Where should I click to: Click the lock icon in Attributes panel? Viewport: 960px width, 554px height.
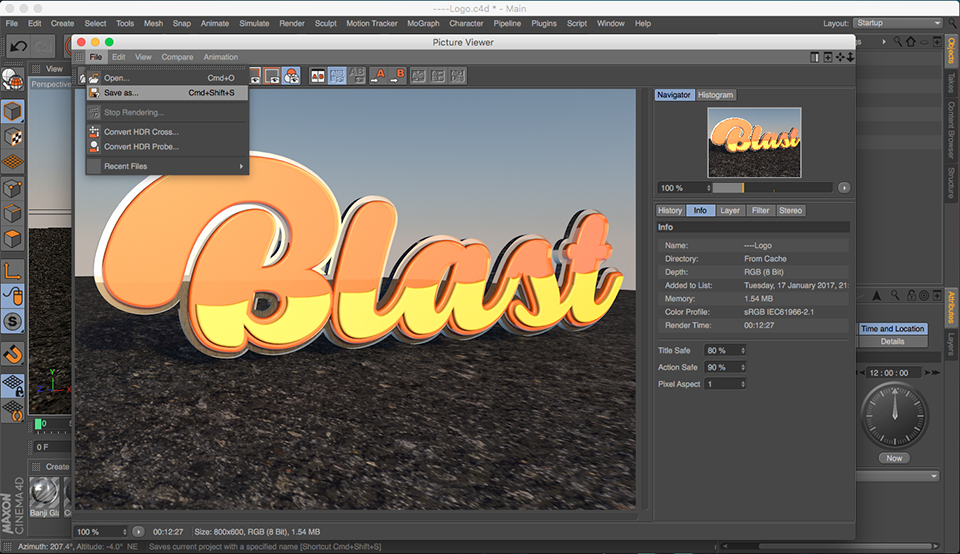[x=911, y=296]
